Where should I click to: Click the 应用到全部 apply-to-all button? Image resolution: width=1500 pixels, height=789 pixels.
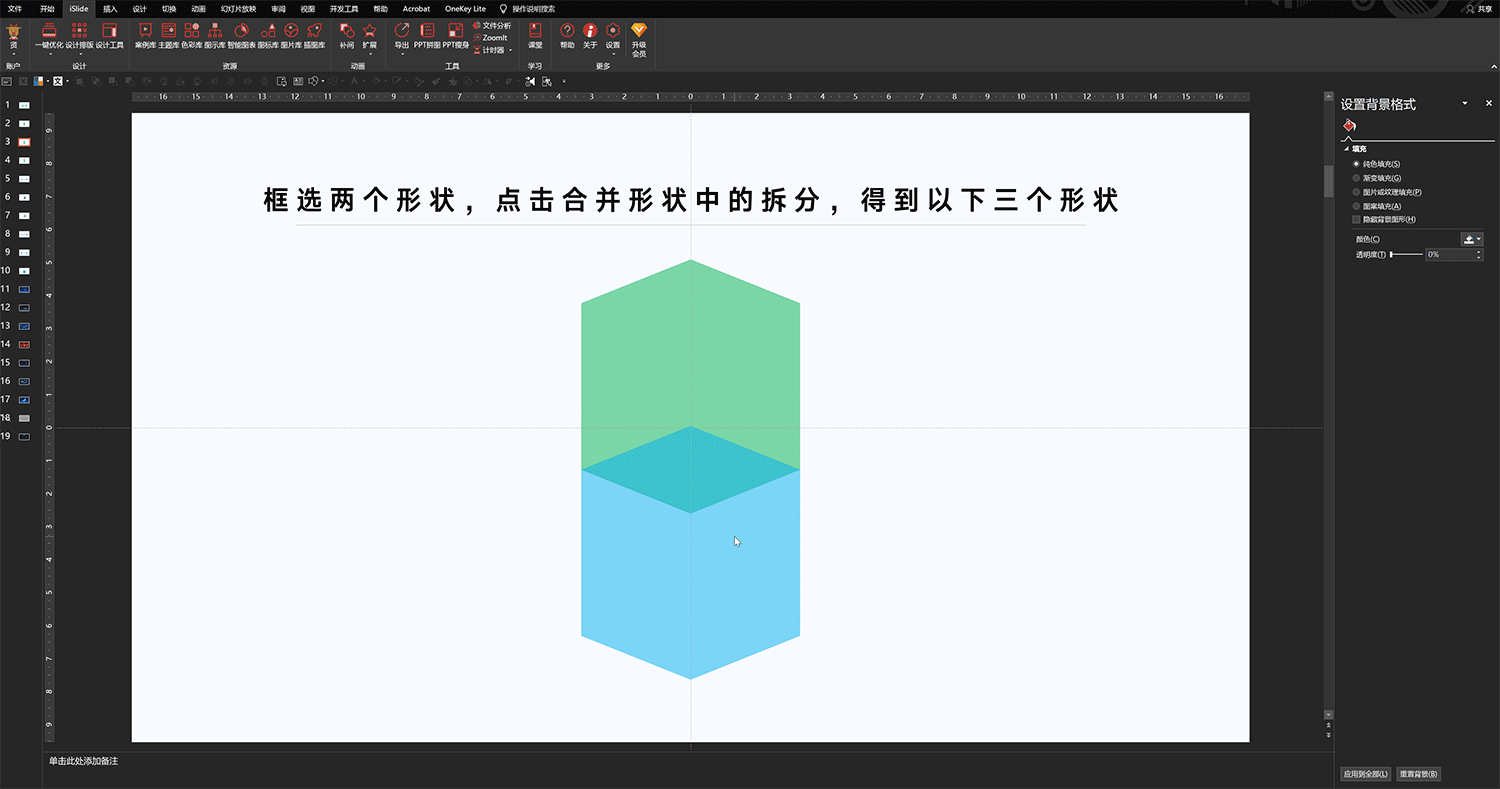click(x=1365, y=773)
